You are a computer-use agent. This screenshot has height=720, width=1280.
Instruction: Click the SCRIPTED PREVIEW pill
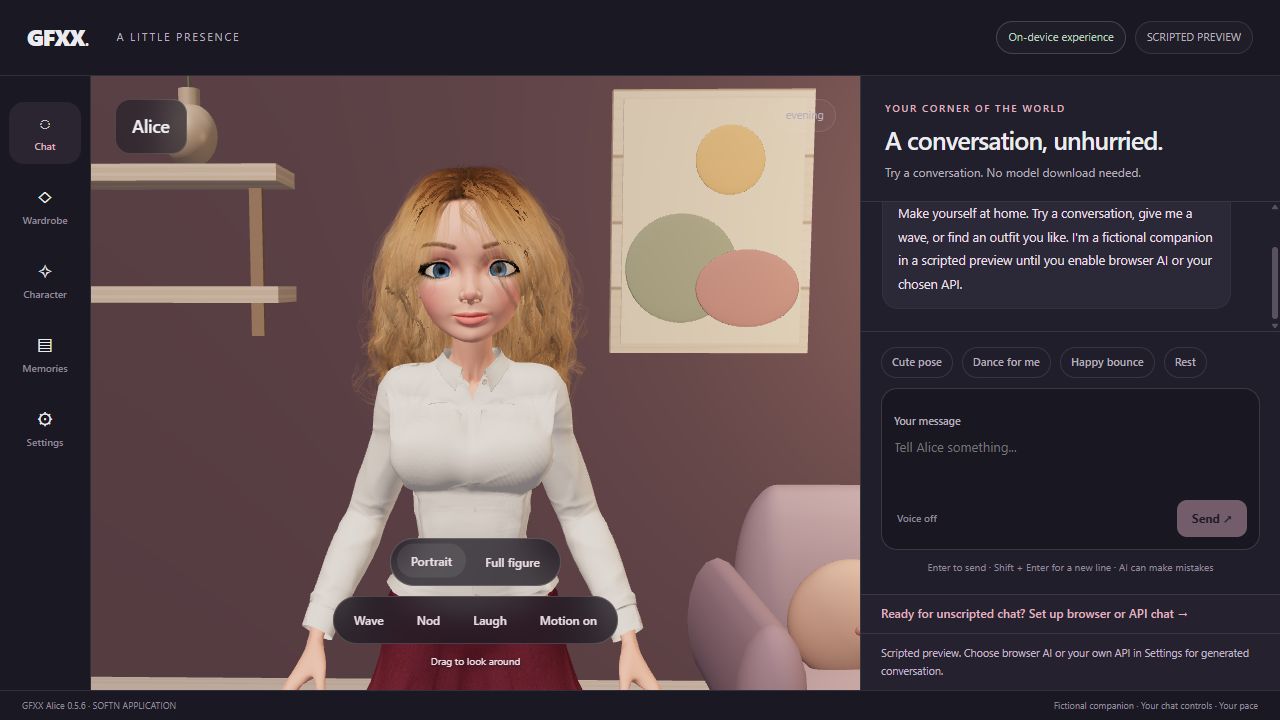(x=1194, y=37)
